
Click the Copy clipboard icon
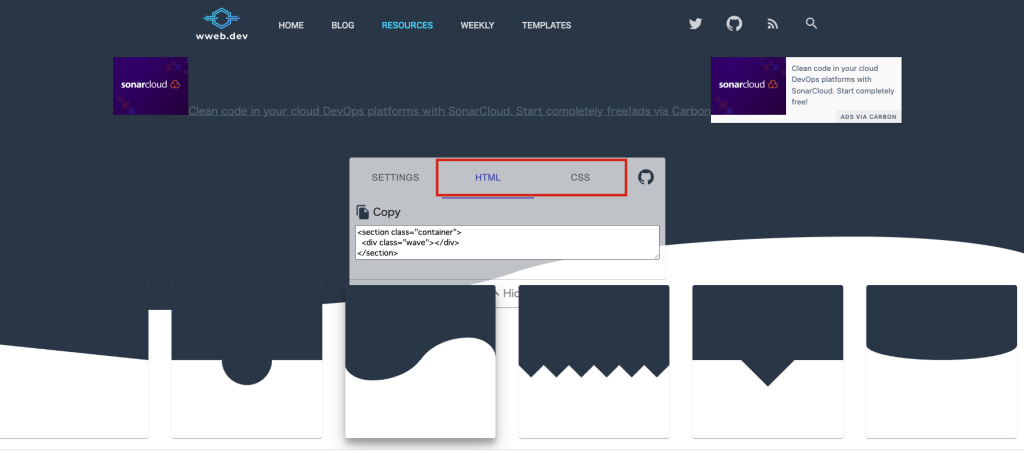(362, 212)
